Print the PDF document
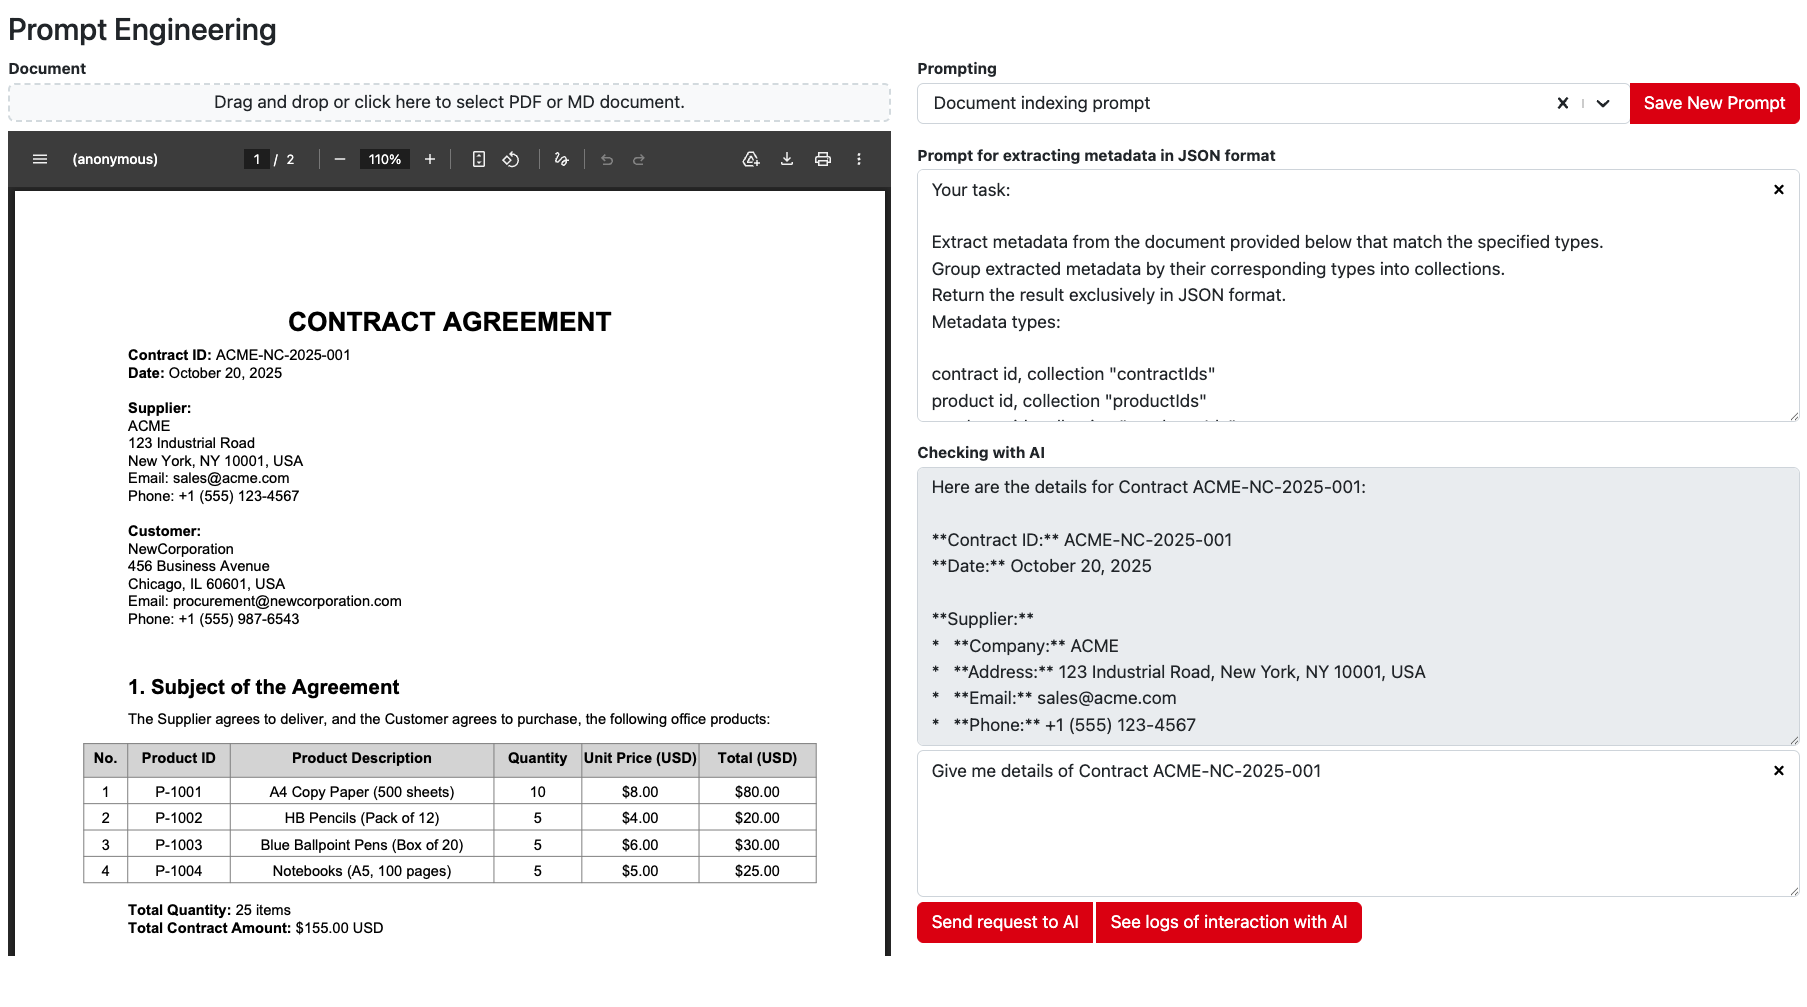The width and height of the screenshot is (1807, 1007). click(823, 159)
